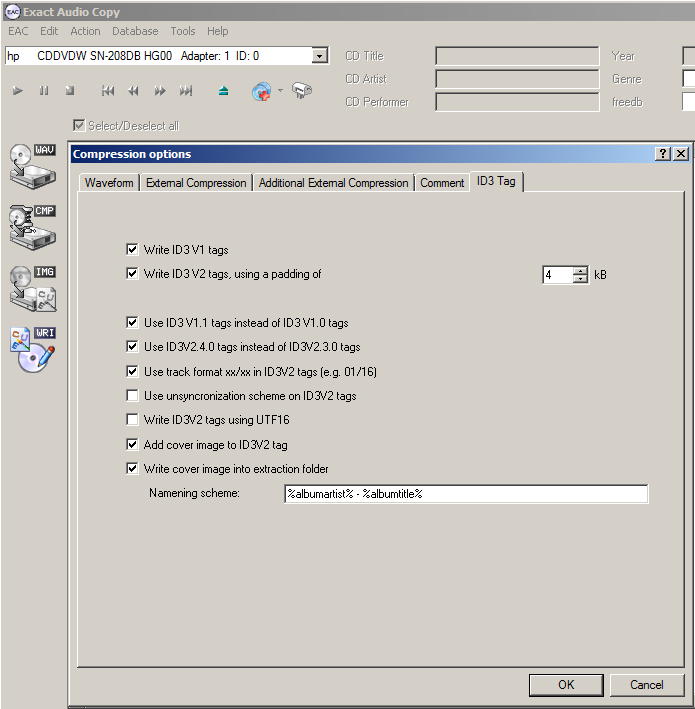Open the Tools menu
The height and width of the screenshot is (709, 695).
(183, 31)
